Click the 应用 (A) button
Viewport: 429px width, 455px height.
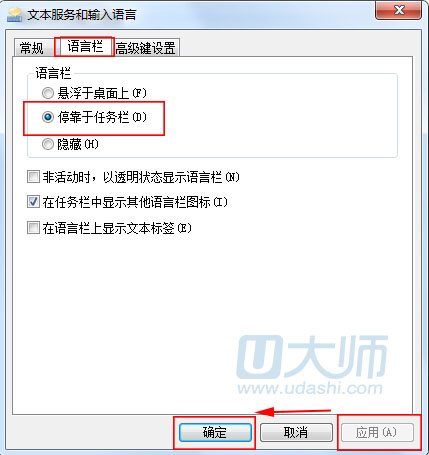click(x=377, y=433)
